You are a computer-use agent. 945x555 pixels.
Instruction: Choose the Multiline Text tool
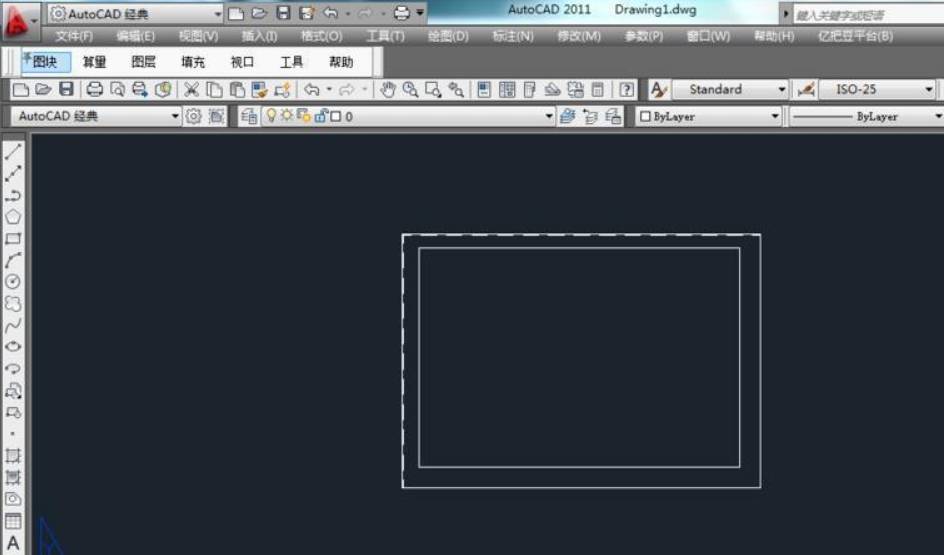pos(13,543)
